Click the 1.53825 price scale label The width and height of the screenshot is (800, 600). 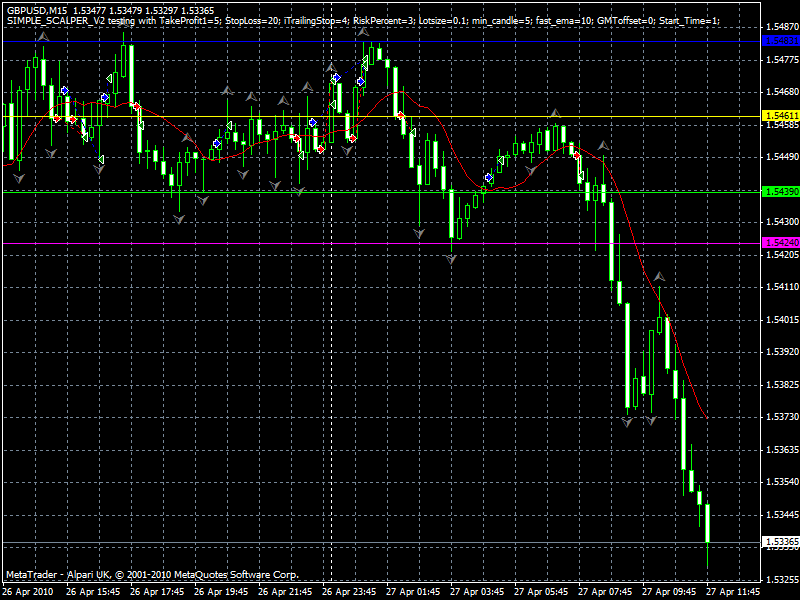(782, 385)
